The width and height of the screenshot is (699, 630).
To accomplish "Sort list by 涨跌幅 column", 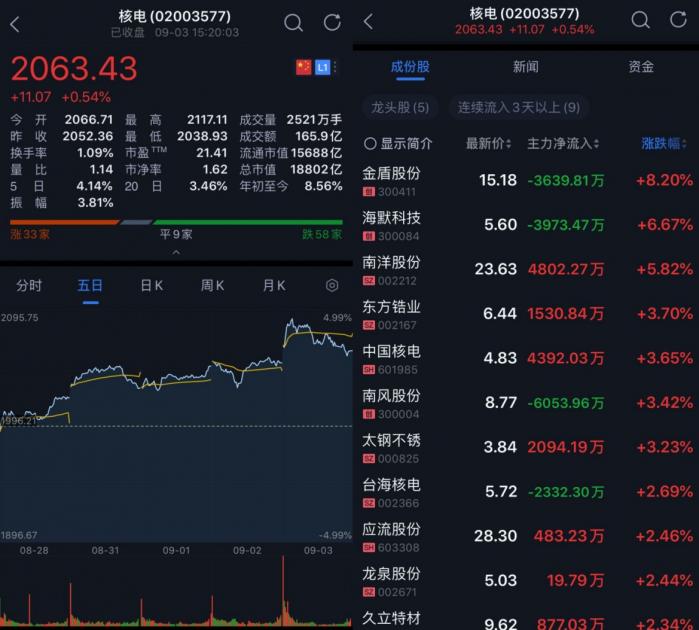I will click(665, 143).
